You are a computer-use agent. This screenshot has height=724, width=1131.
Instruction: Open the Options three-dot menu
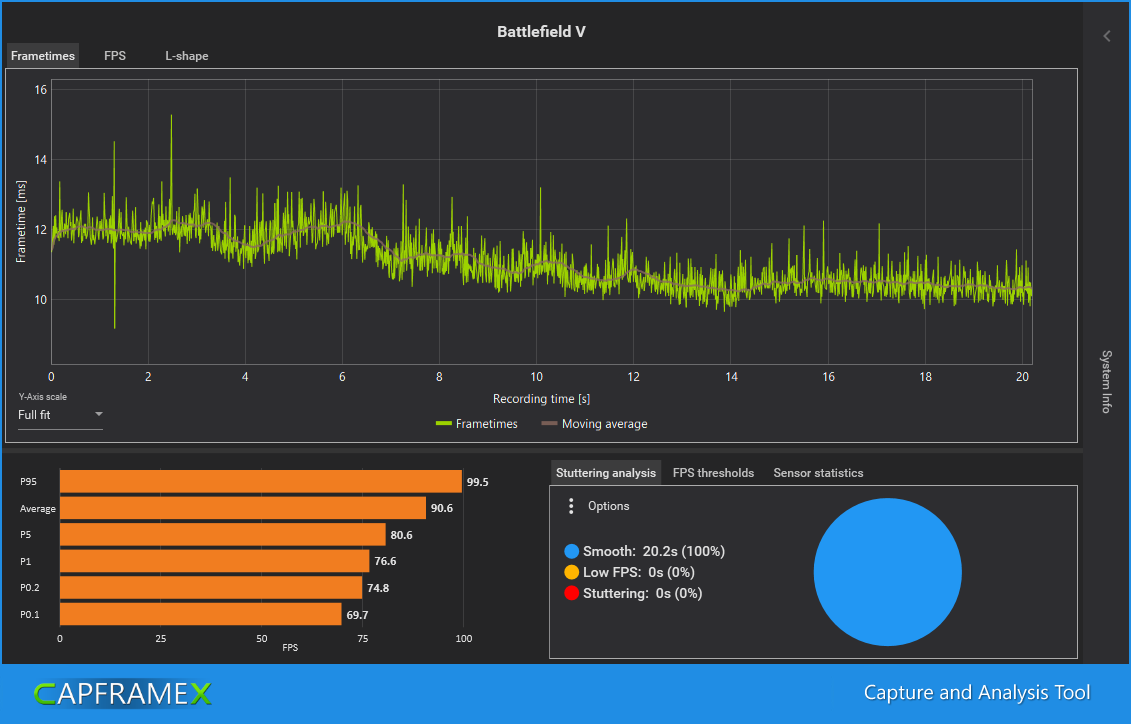tap(571, 506)
